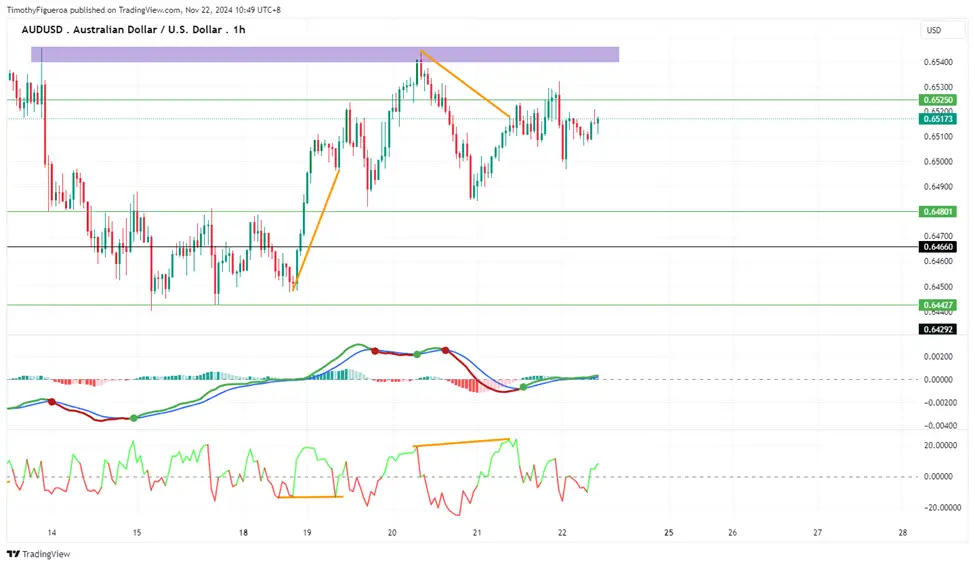
Task: Click the AUDUSD chart title
Action: [133, 29]
